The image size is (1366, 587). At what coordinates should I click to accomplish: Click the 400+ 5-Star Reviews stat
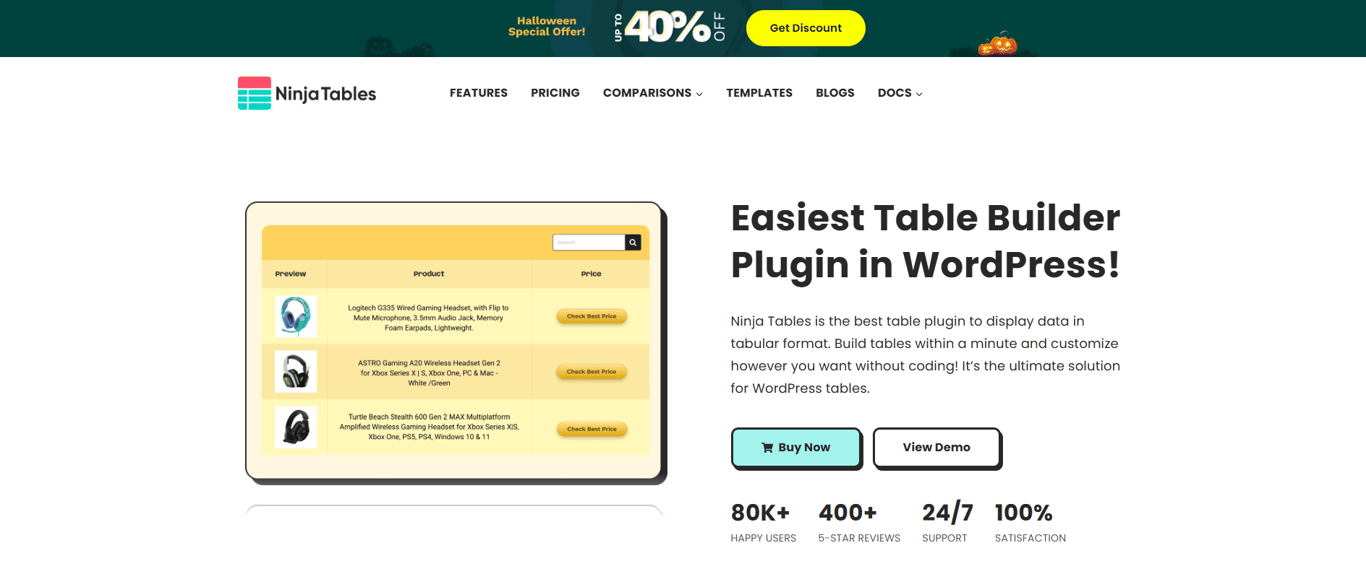(x=859, y=524)
